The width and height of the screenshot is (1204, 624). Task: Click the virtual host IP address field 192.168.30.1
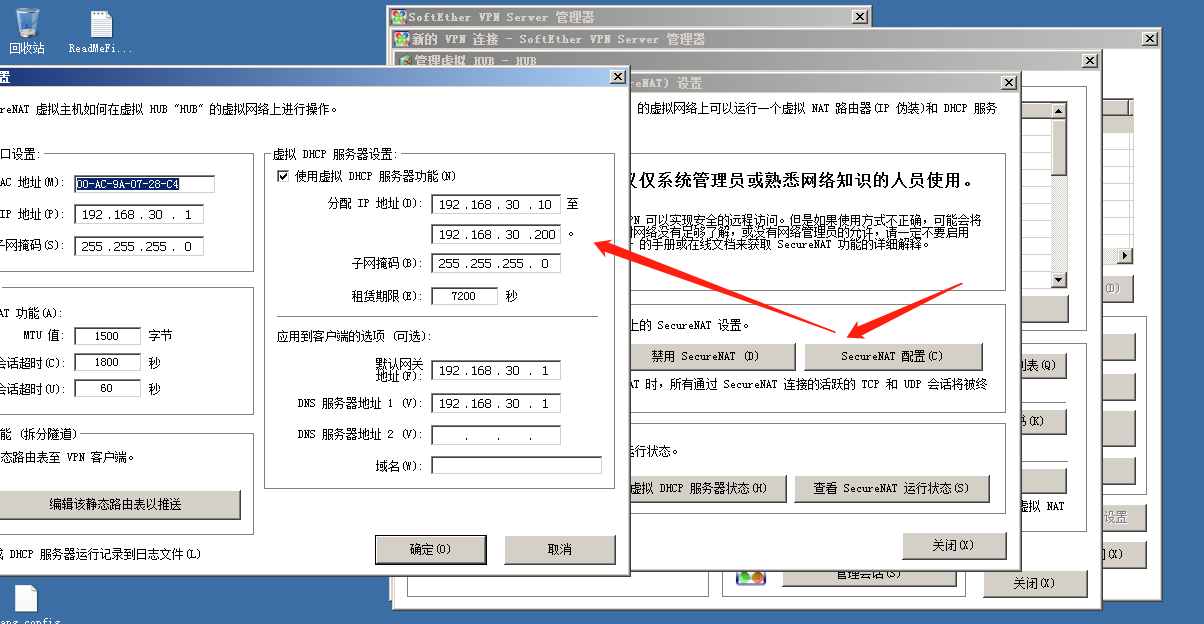139,215
